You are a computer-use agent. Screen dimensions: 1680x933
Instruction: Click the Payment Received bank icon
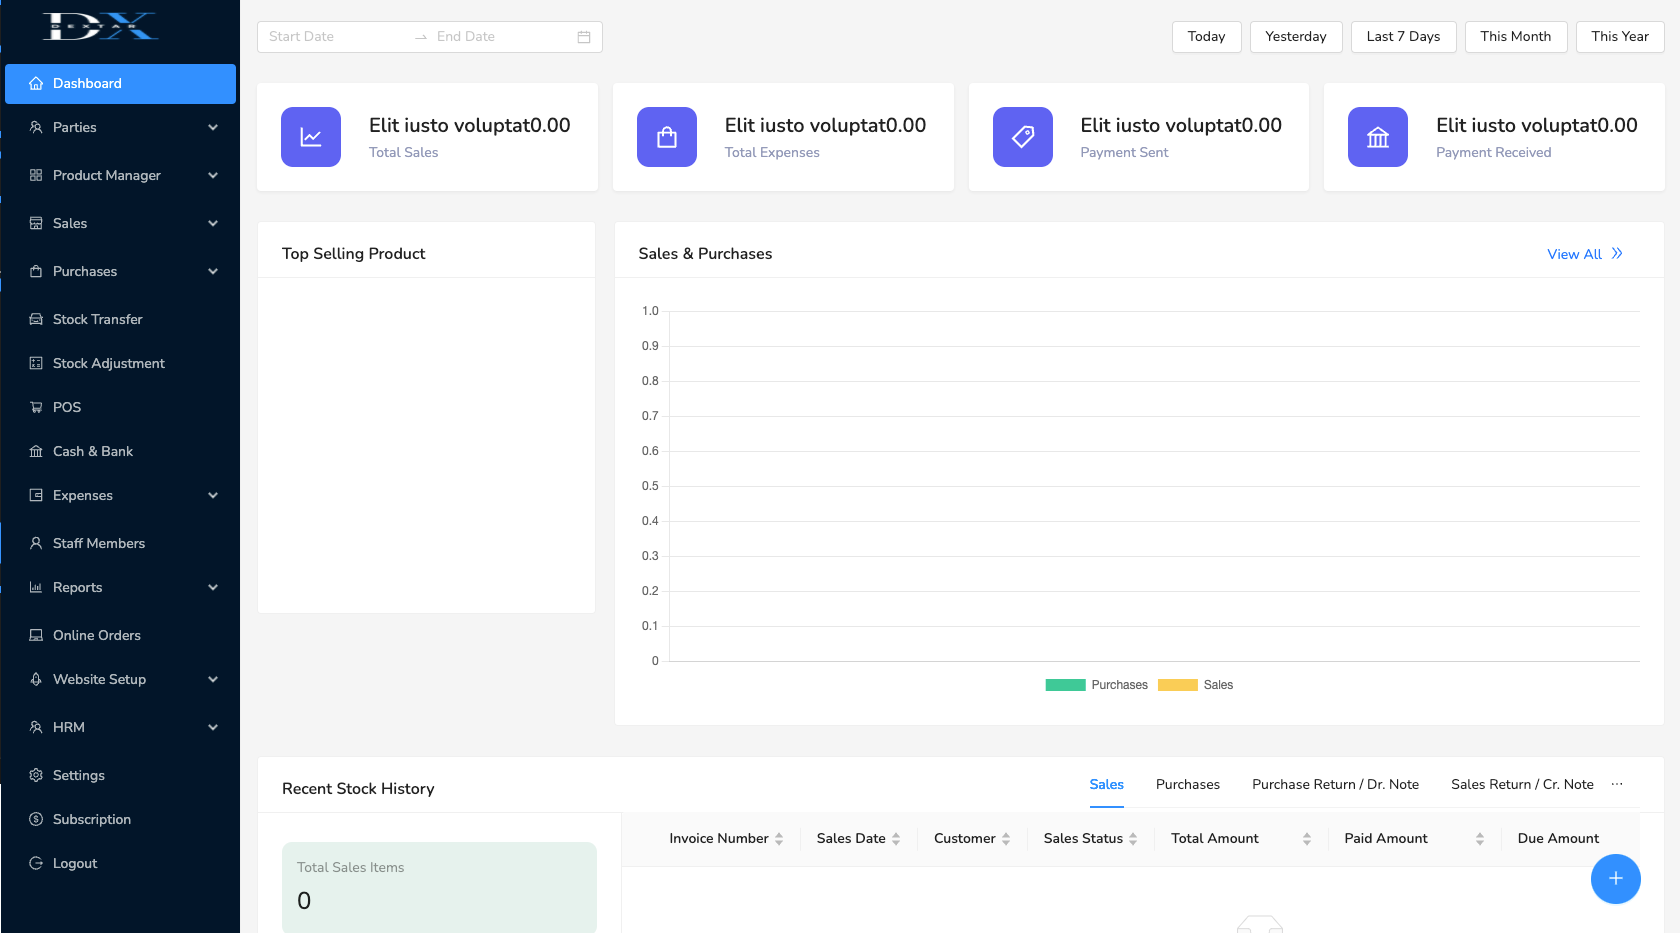1378,137
